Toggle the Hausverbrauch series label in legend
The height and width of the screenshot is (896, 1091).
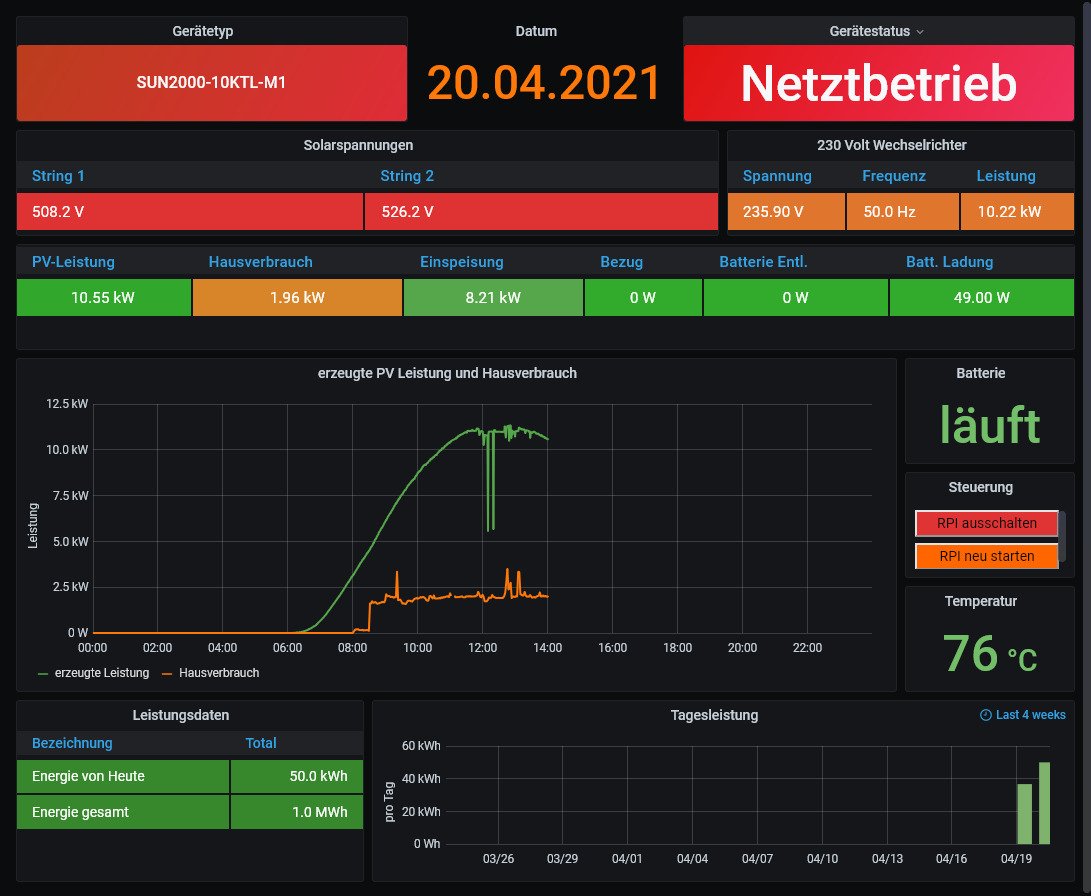coord(219,673)
